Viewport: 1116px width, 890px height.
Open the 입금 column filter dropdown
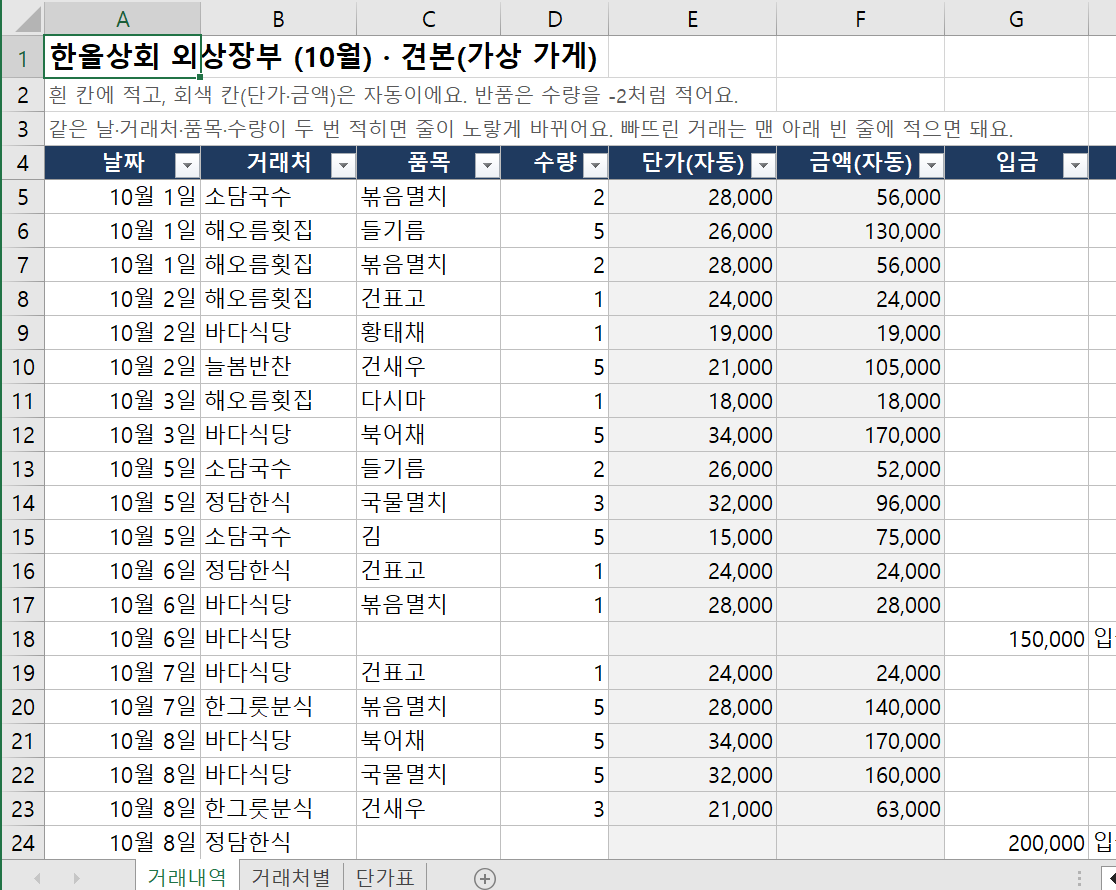[1075, 165]
